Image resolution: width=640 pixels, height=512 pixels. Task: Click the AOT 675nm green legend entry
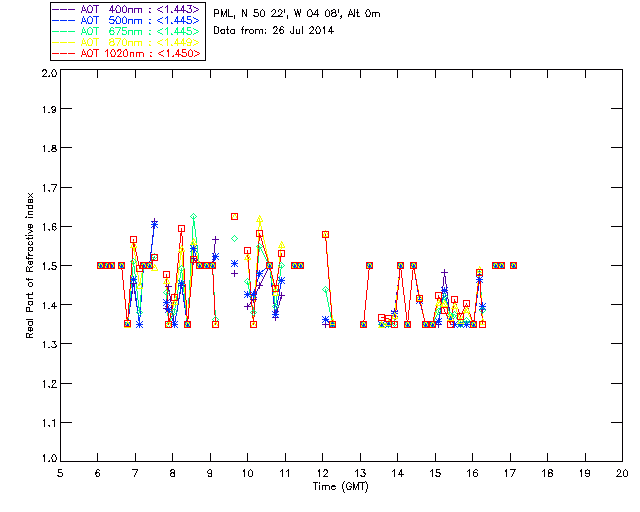pyautogui.click(x=127, y=31)
